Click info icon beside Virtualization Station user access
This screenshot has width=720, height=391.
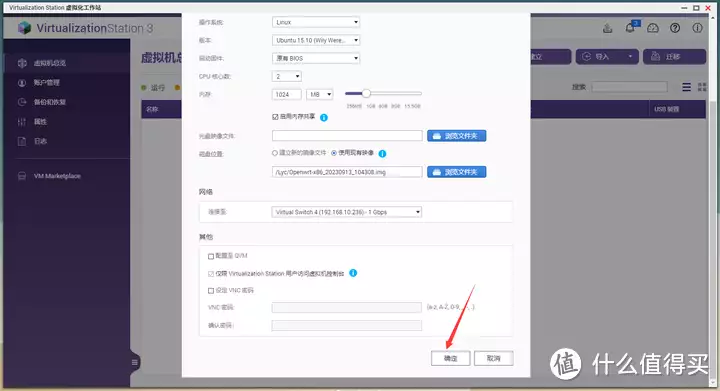pyautogui.click(x=353, y=273)
